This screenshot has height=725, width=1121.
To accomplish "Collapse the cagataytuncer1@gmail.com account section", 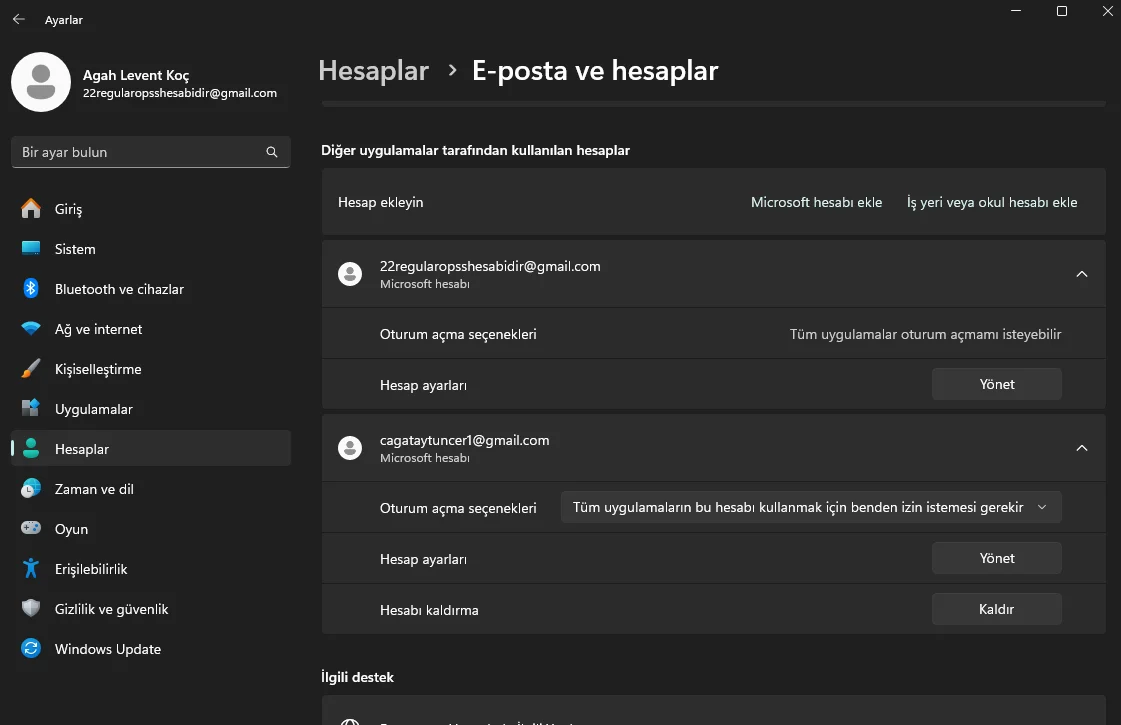I will tap(1081, 448).
